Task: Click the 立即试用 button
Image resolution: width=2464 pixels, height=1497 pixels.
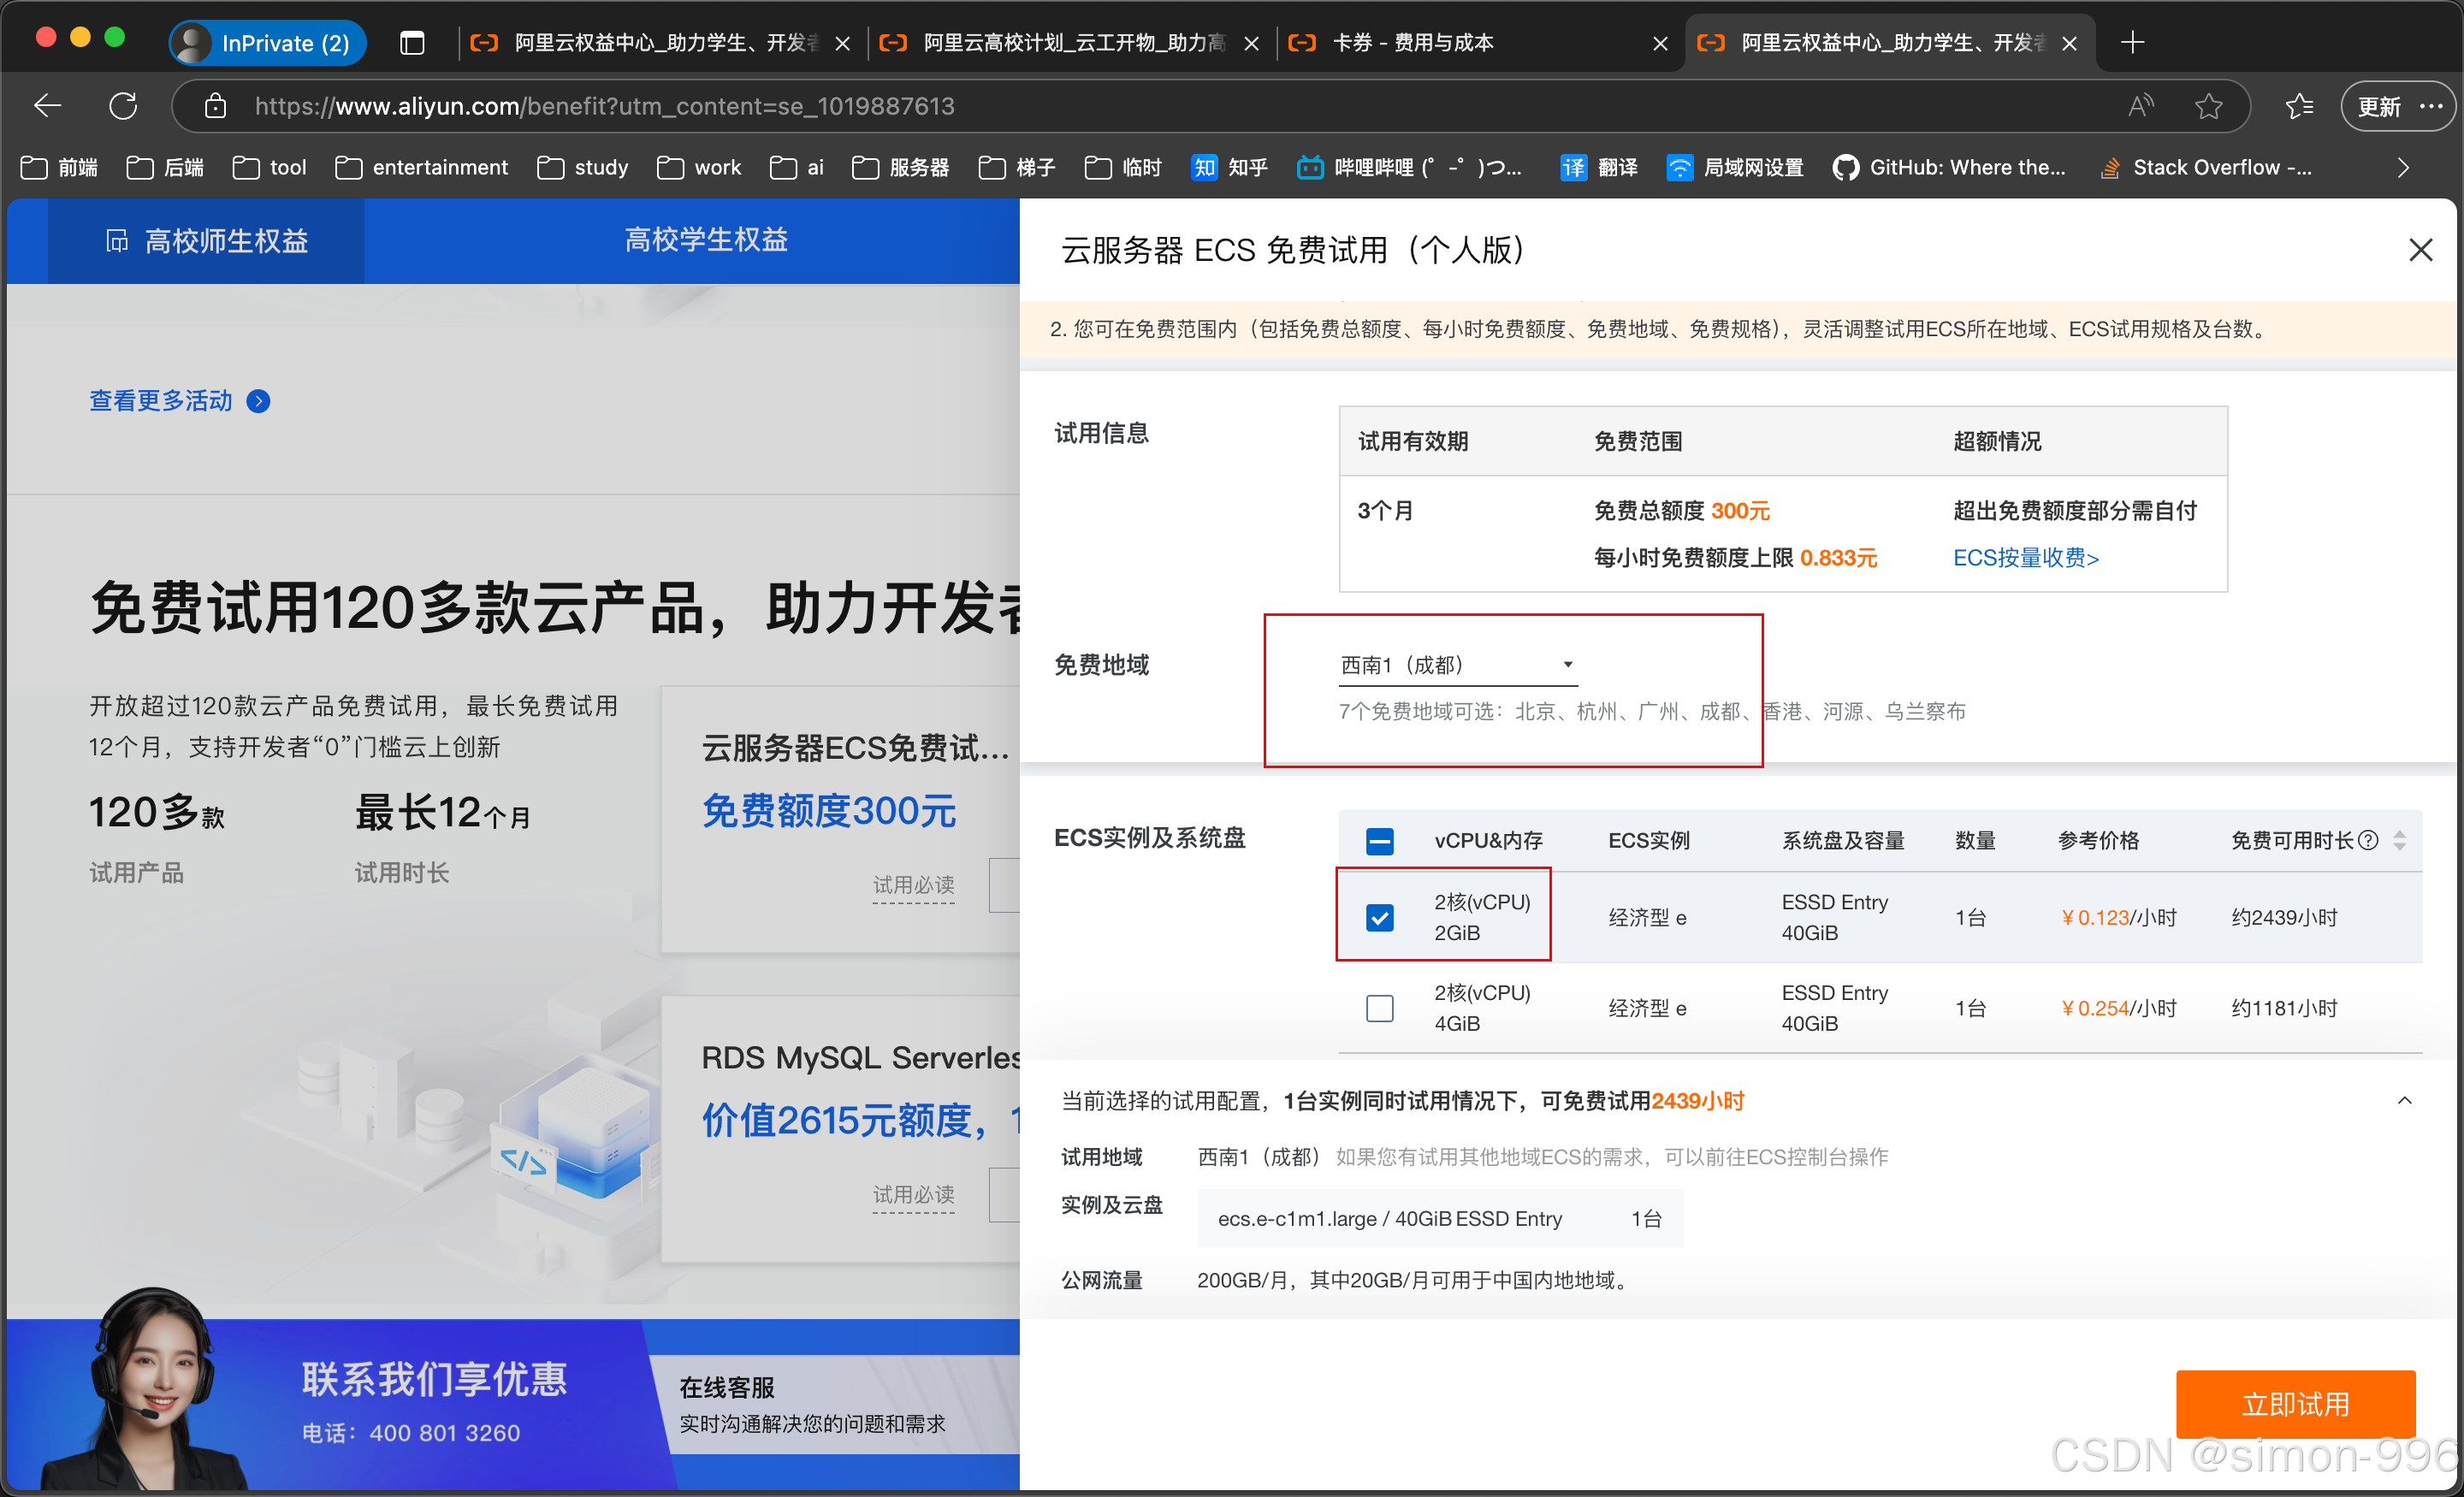Action: click(2296, 1404)
